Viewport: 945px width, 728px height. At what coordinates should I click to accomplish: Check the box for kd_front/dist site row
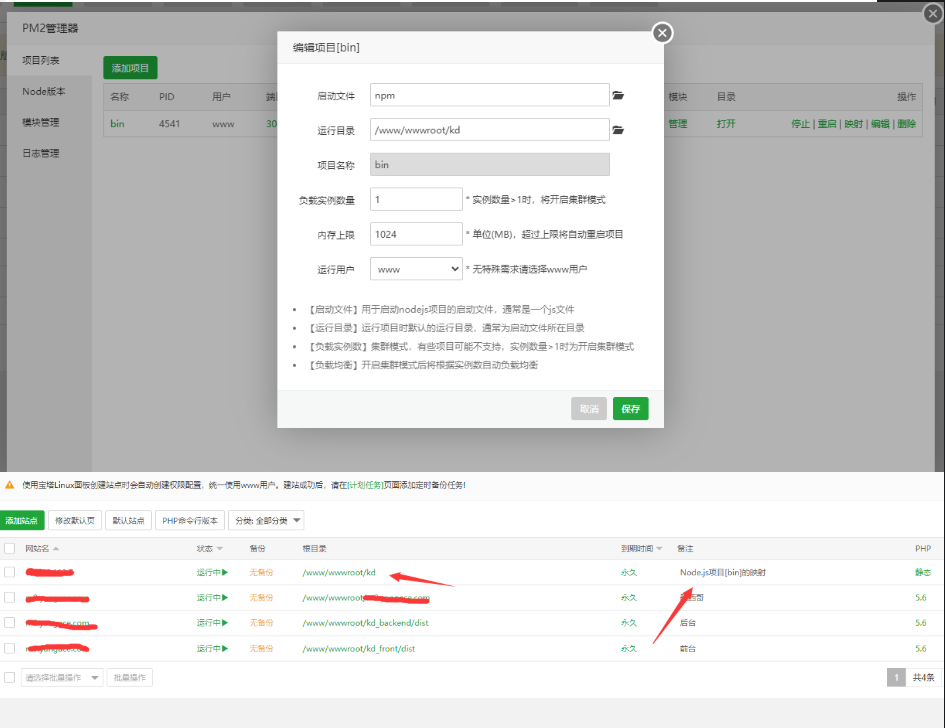click(x=10, y=649)
